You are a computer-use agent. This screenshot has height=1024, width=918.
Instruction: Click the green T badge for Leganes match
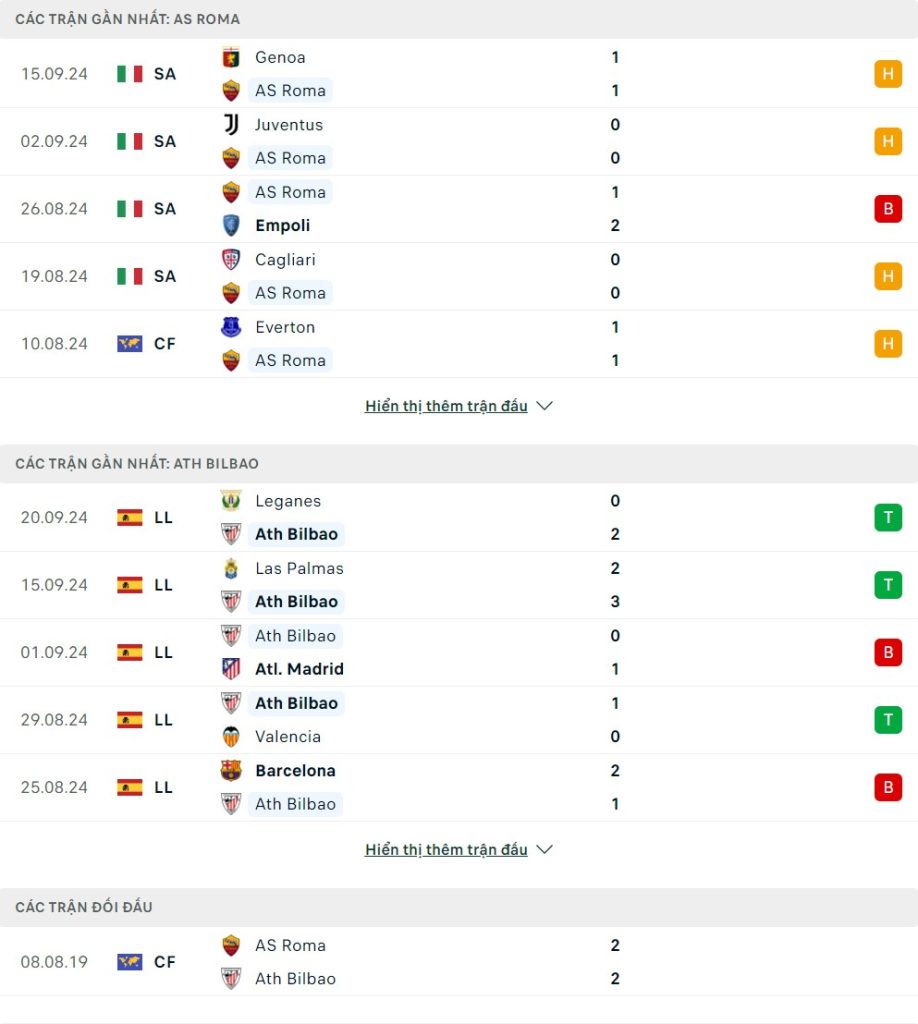[888, 517]
